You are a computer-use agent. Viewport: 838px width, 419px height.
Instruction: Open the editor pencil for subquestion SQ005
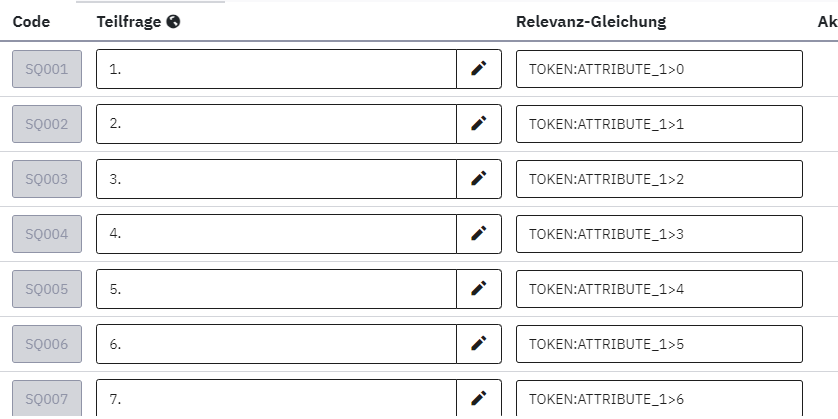click(x=479, y=289)
